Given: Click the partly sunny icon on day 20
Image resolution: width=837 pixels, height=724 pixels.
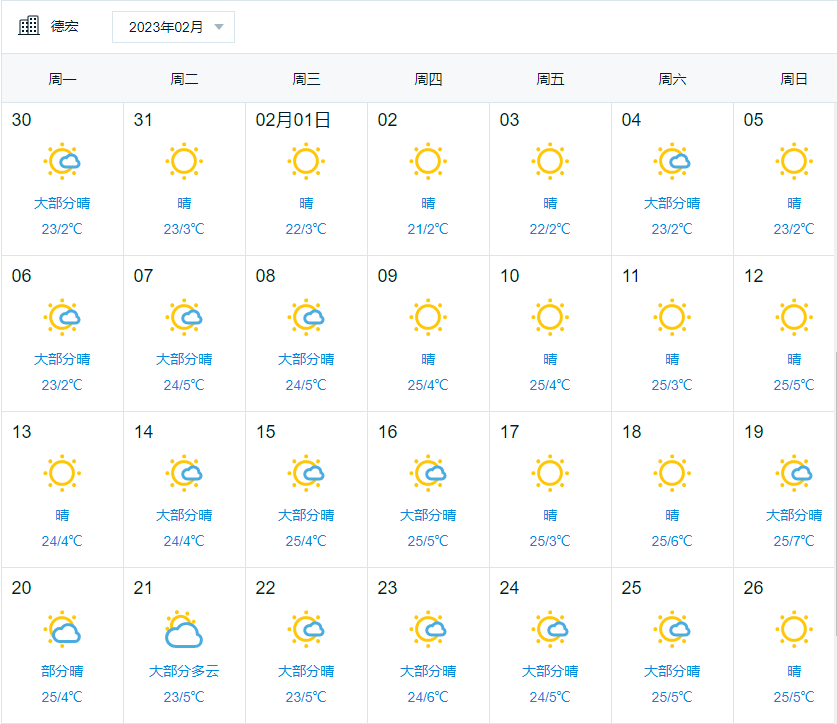Looking at the screenshot, I should click(62, 630).
